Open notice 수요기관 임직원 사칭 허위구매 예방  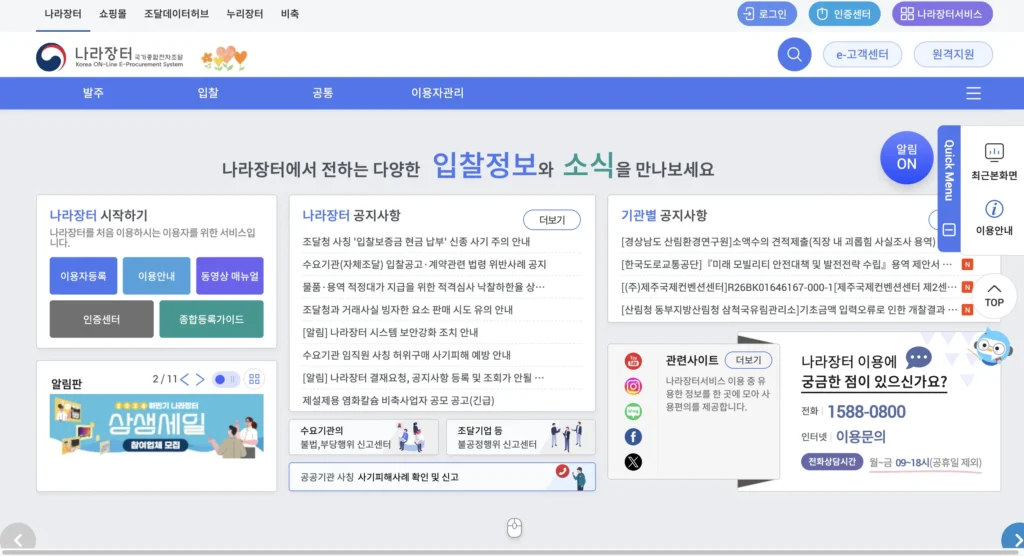click(x=406, y=355)
